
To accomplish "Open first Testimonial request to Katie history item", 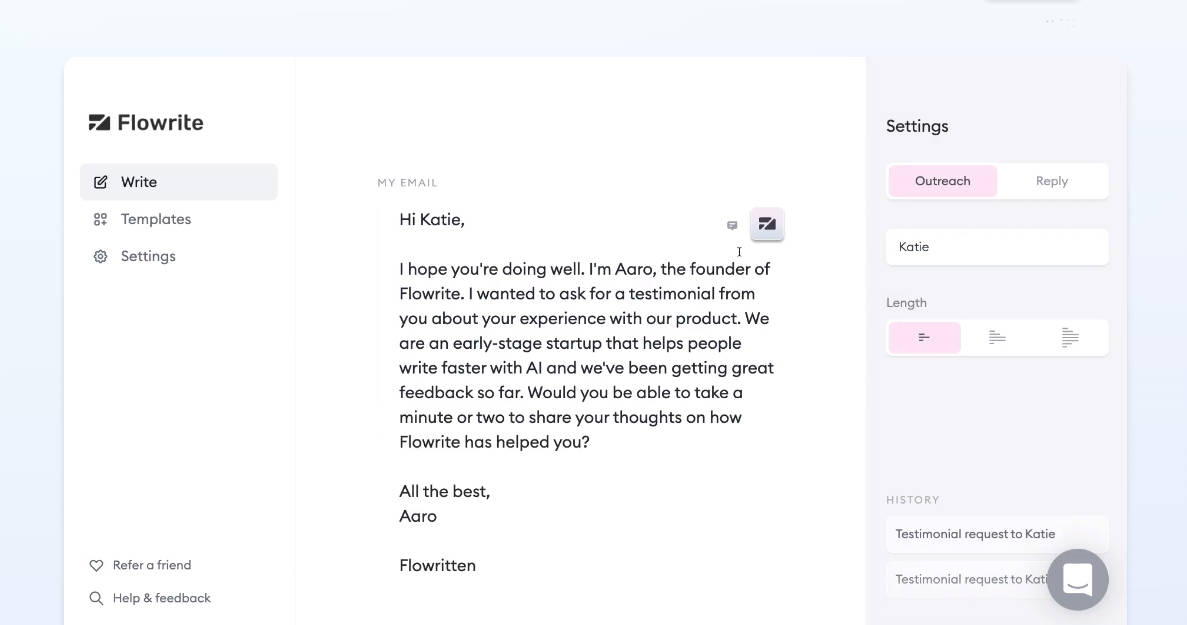I will click(975, 534).
